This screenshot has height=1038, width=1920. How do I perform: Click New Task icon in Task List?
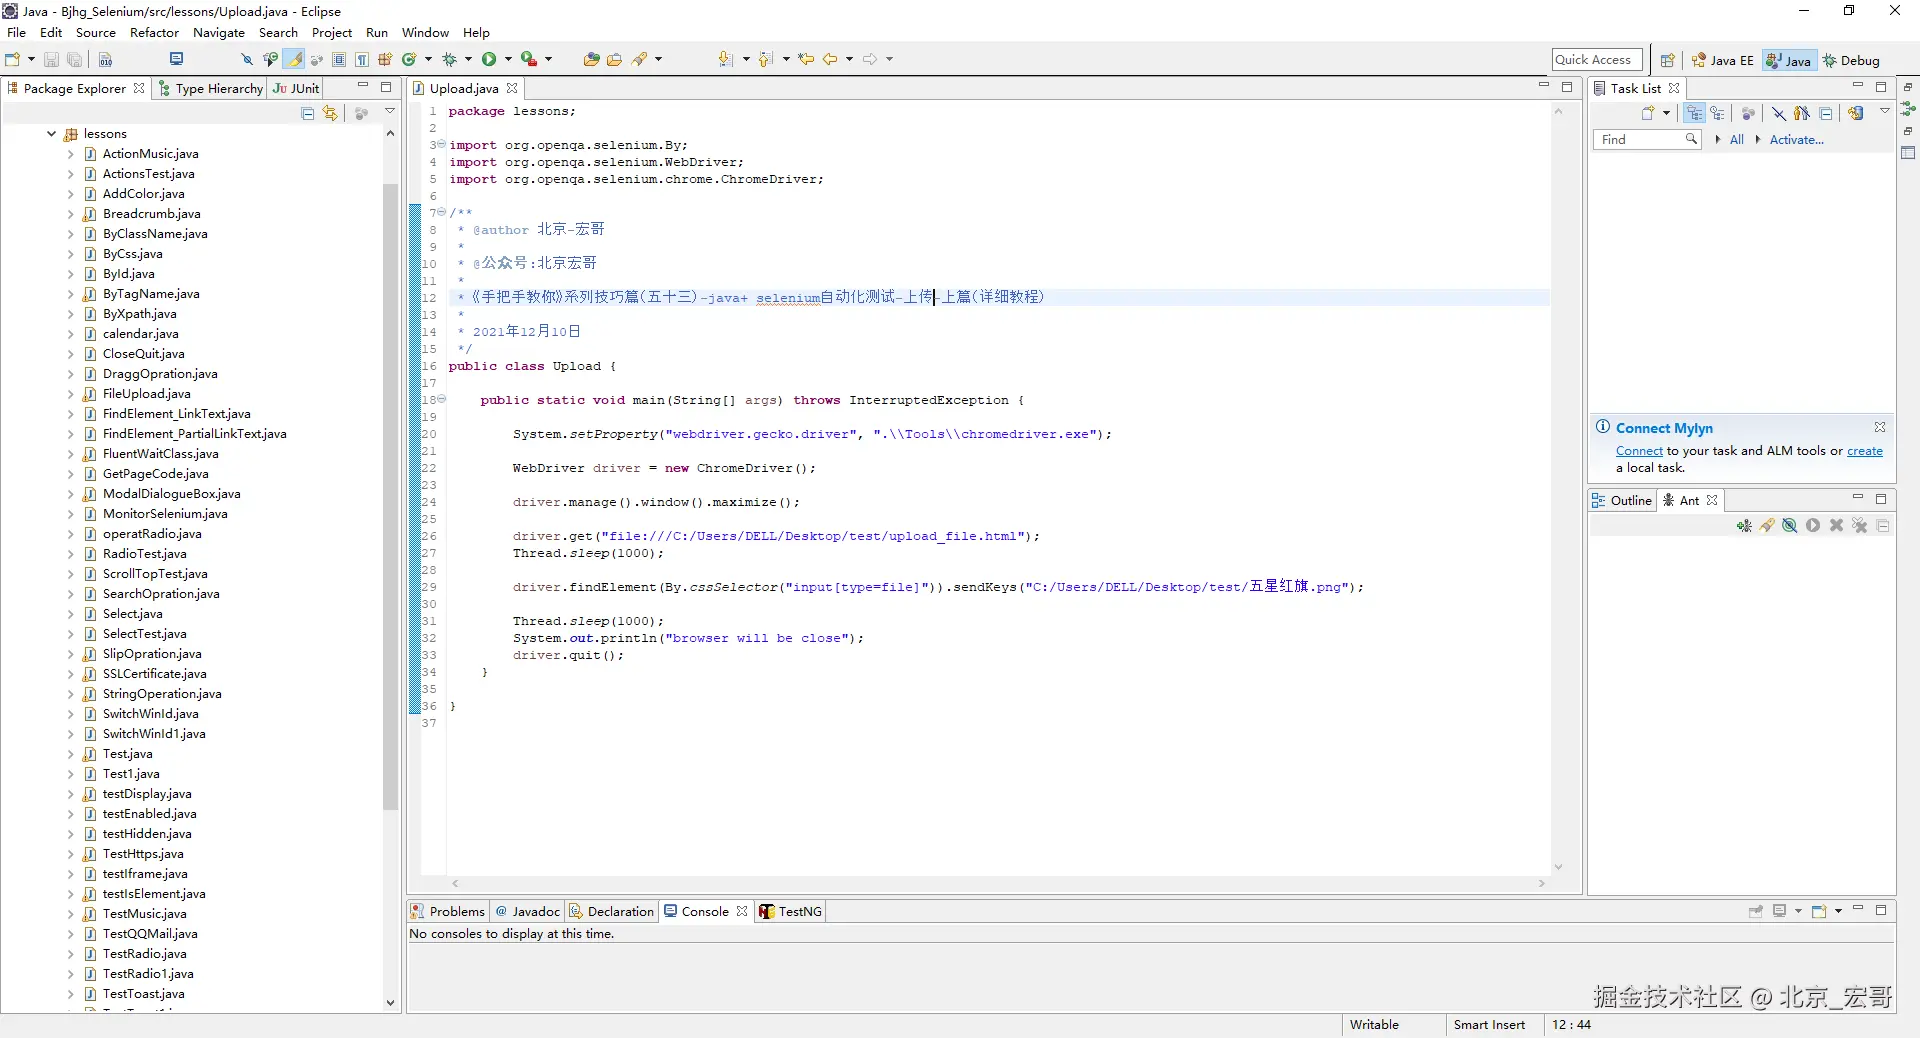[1648, 114]
